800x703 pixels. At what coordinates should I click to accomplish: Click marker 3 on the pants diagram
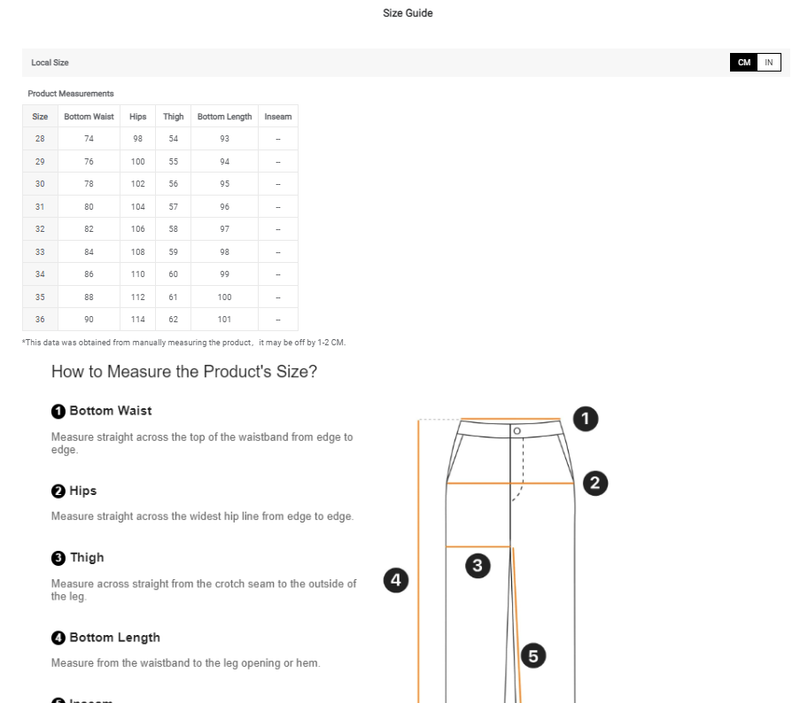click(478, 566)
